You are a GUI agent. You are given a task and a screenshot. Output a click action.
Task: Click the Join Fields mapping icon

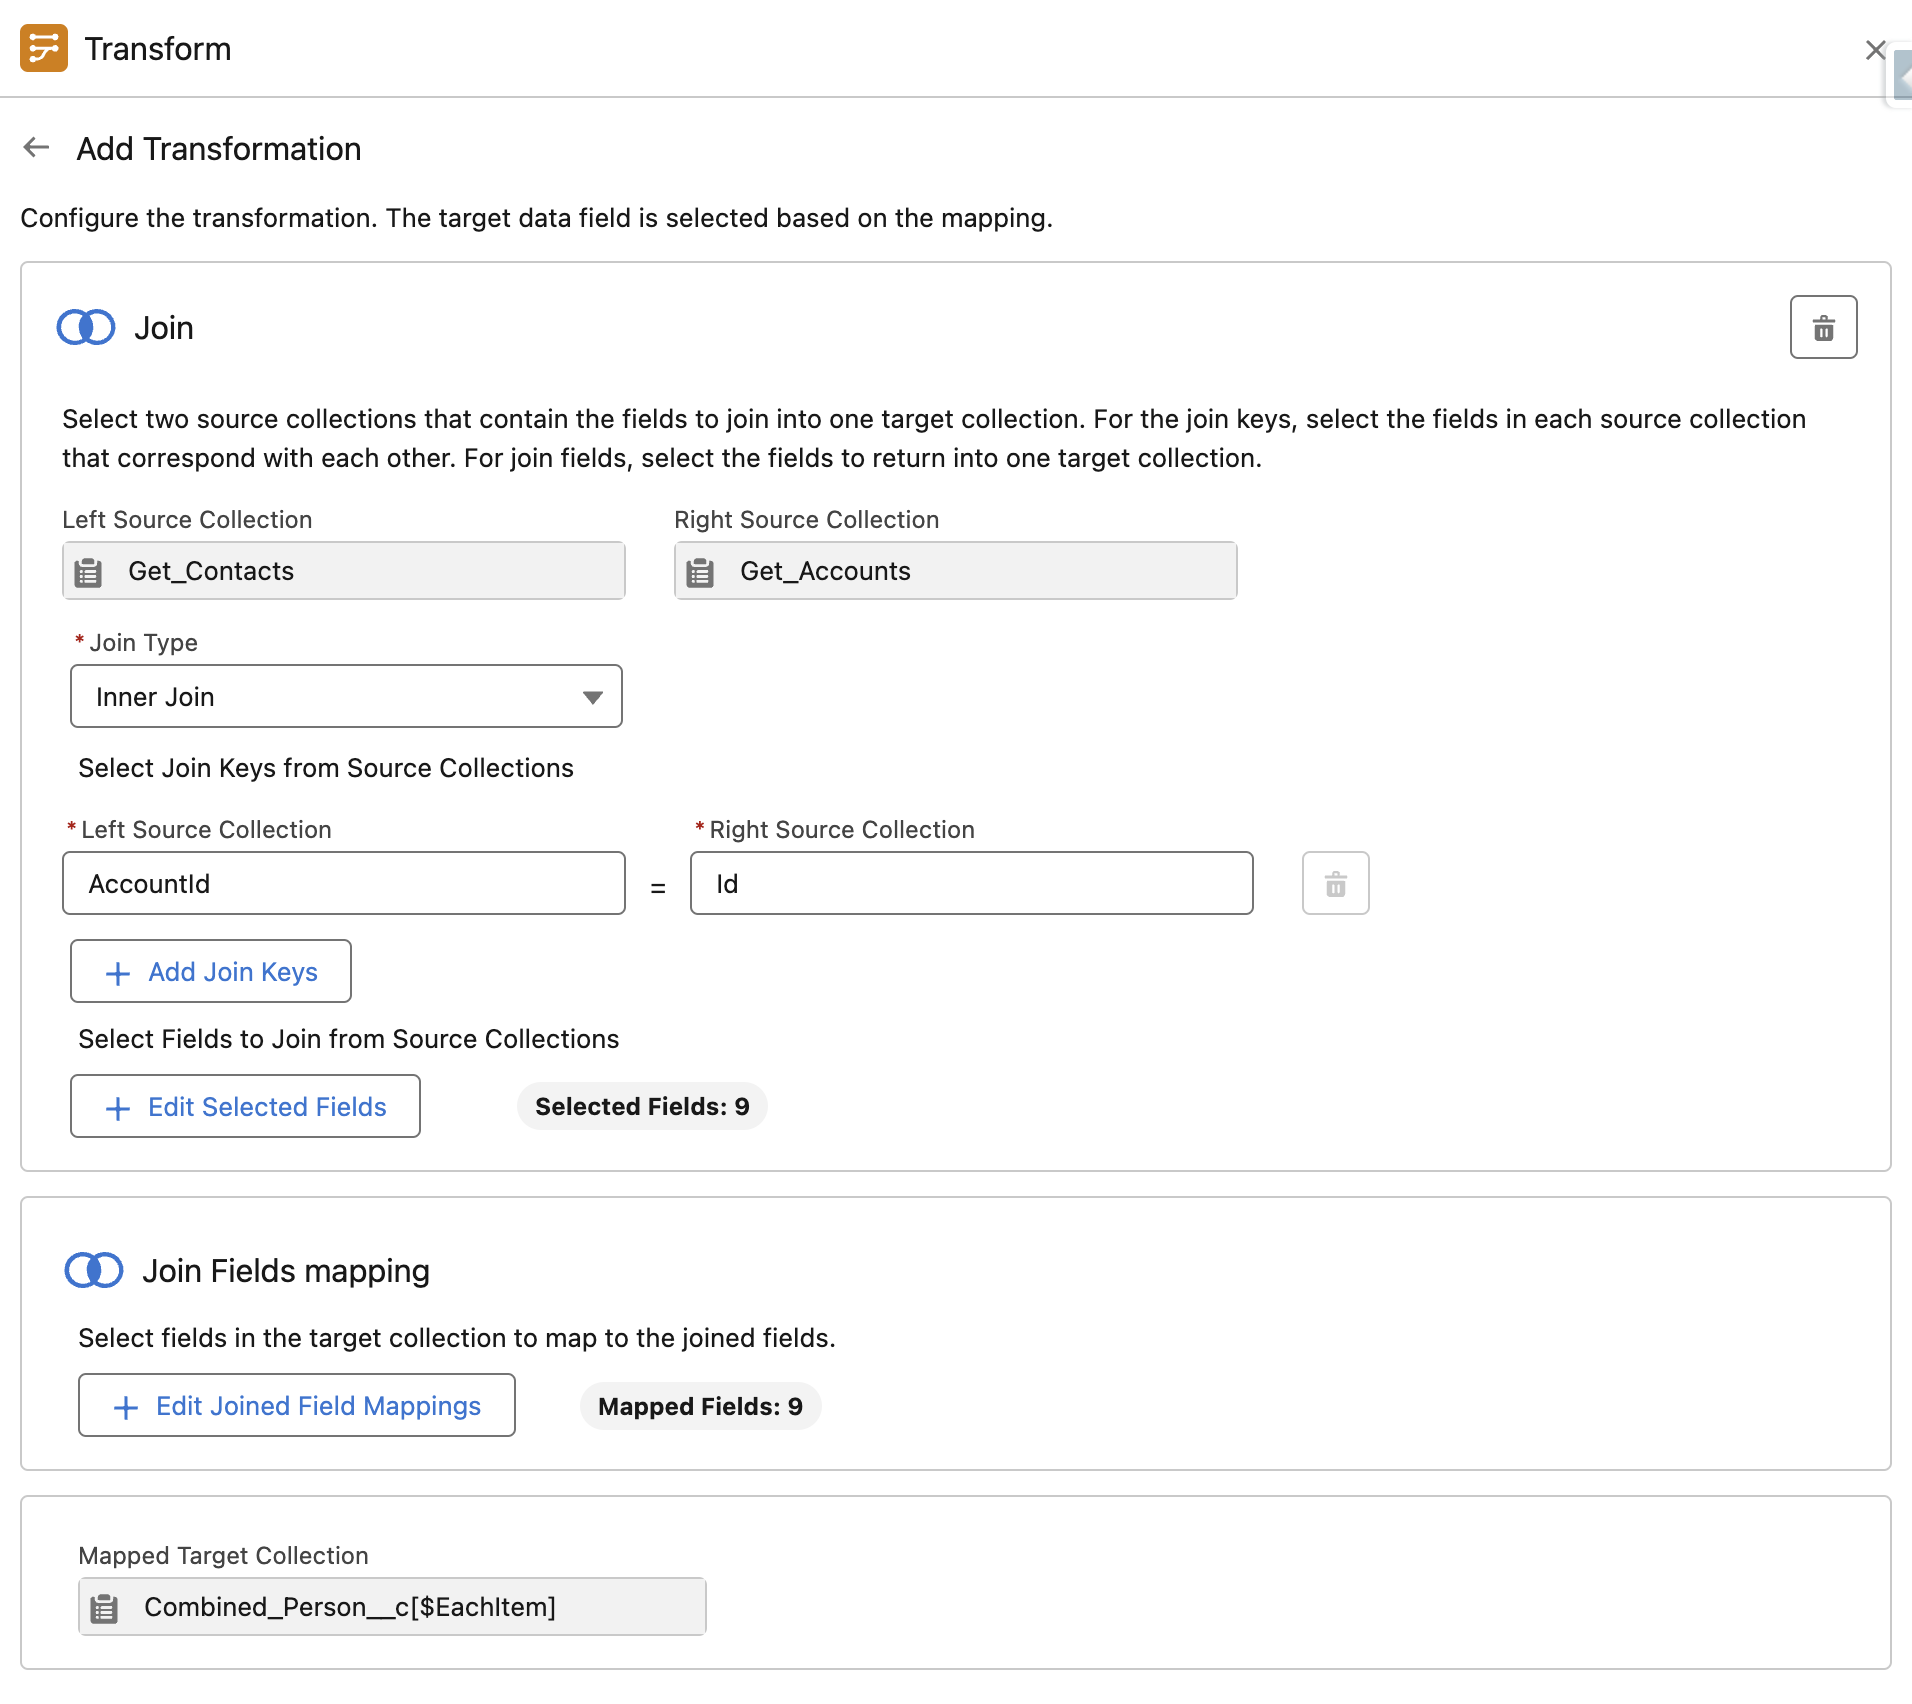[x=94, y=1270]
